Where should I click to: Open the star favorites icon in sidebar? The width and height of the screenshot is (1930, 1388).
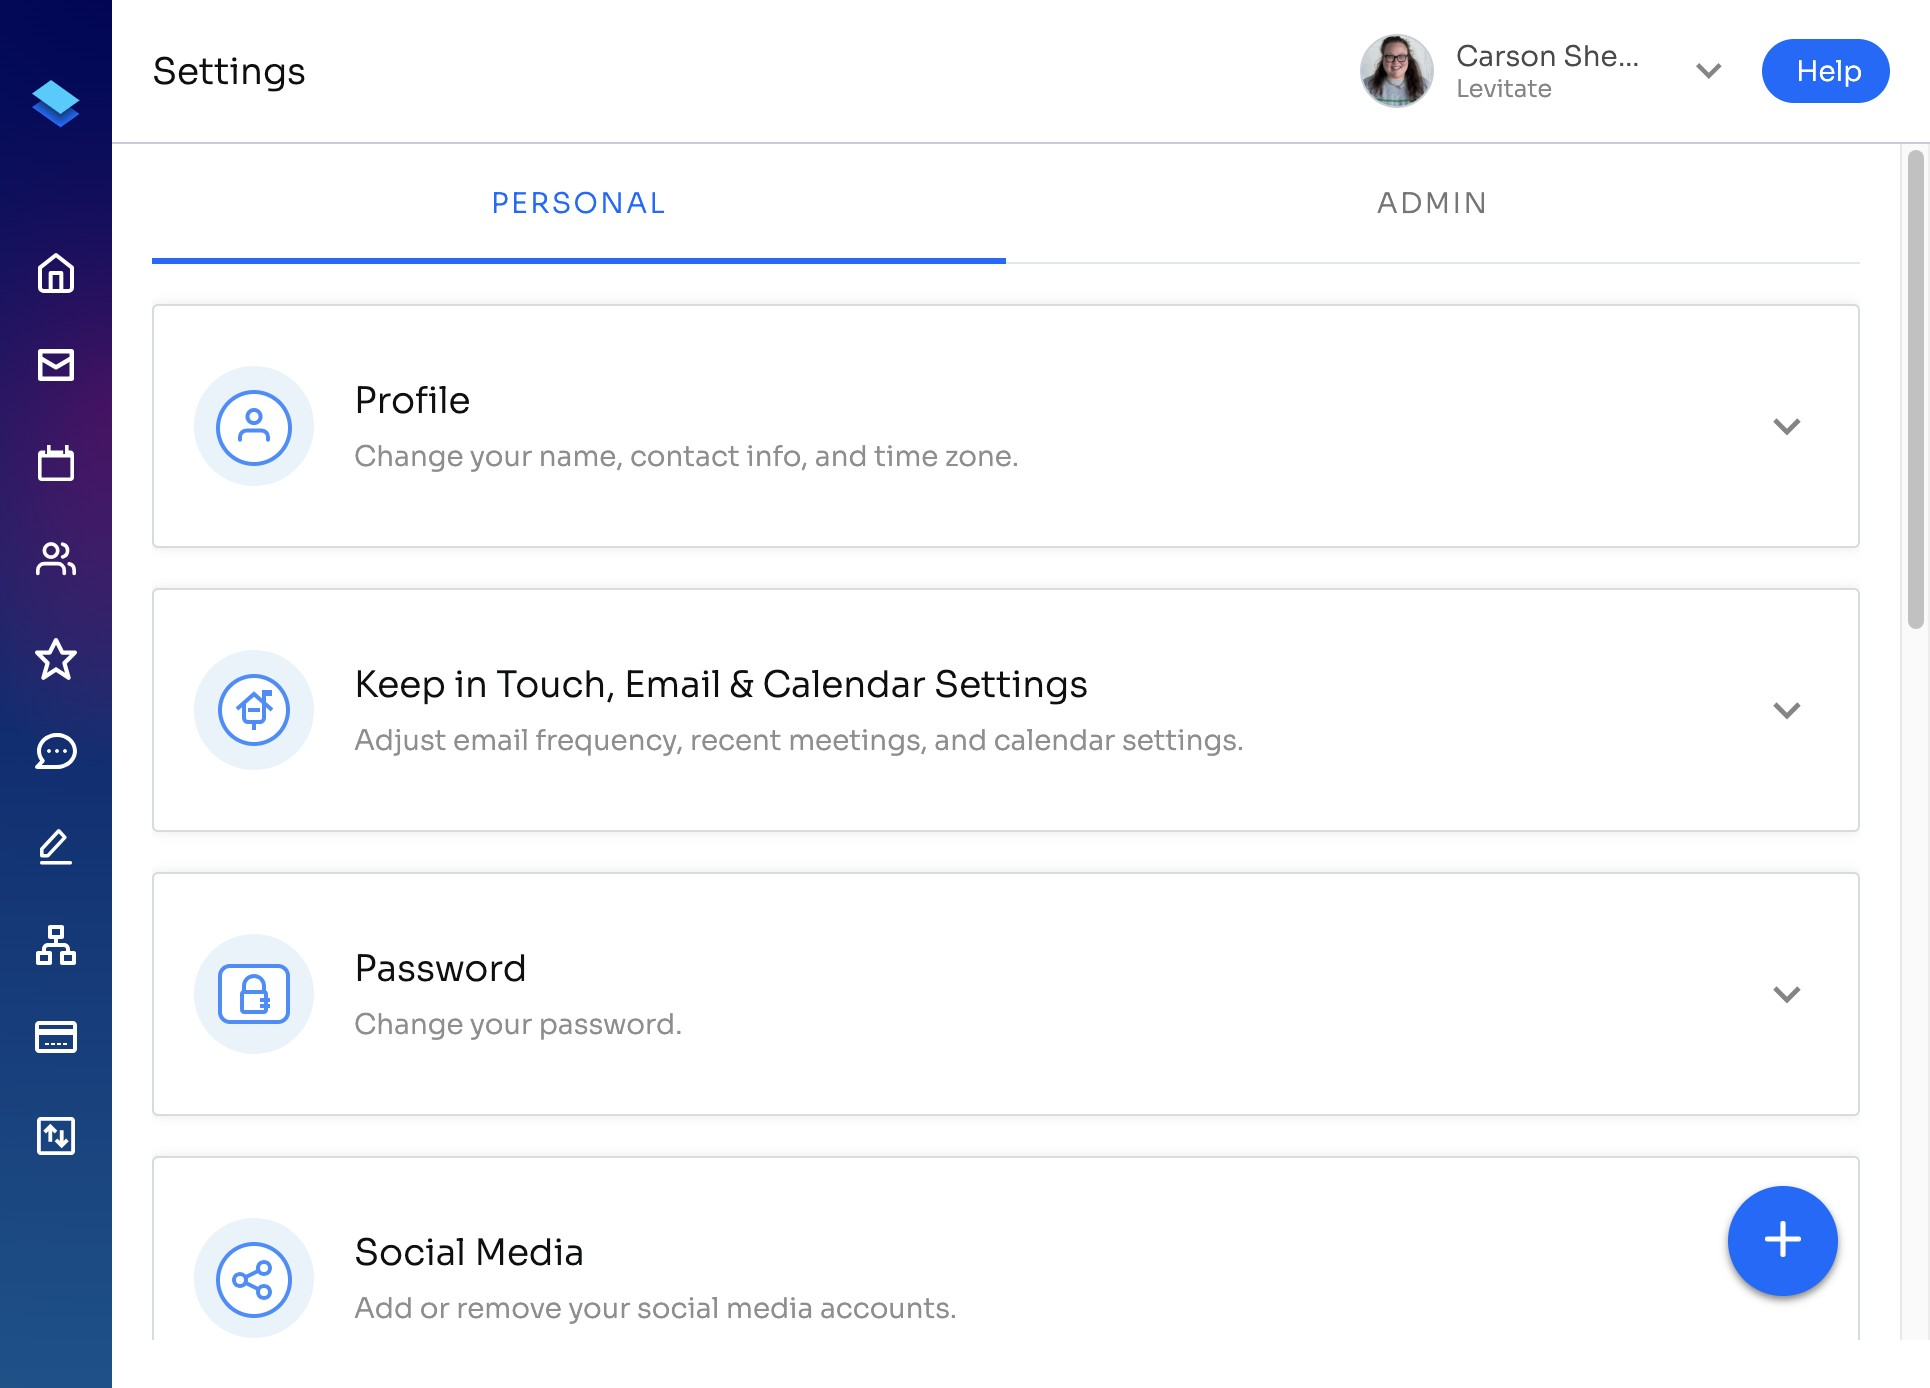click(56, 659)
